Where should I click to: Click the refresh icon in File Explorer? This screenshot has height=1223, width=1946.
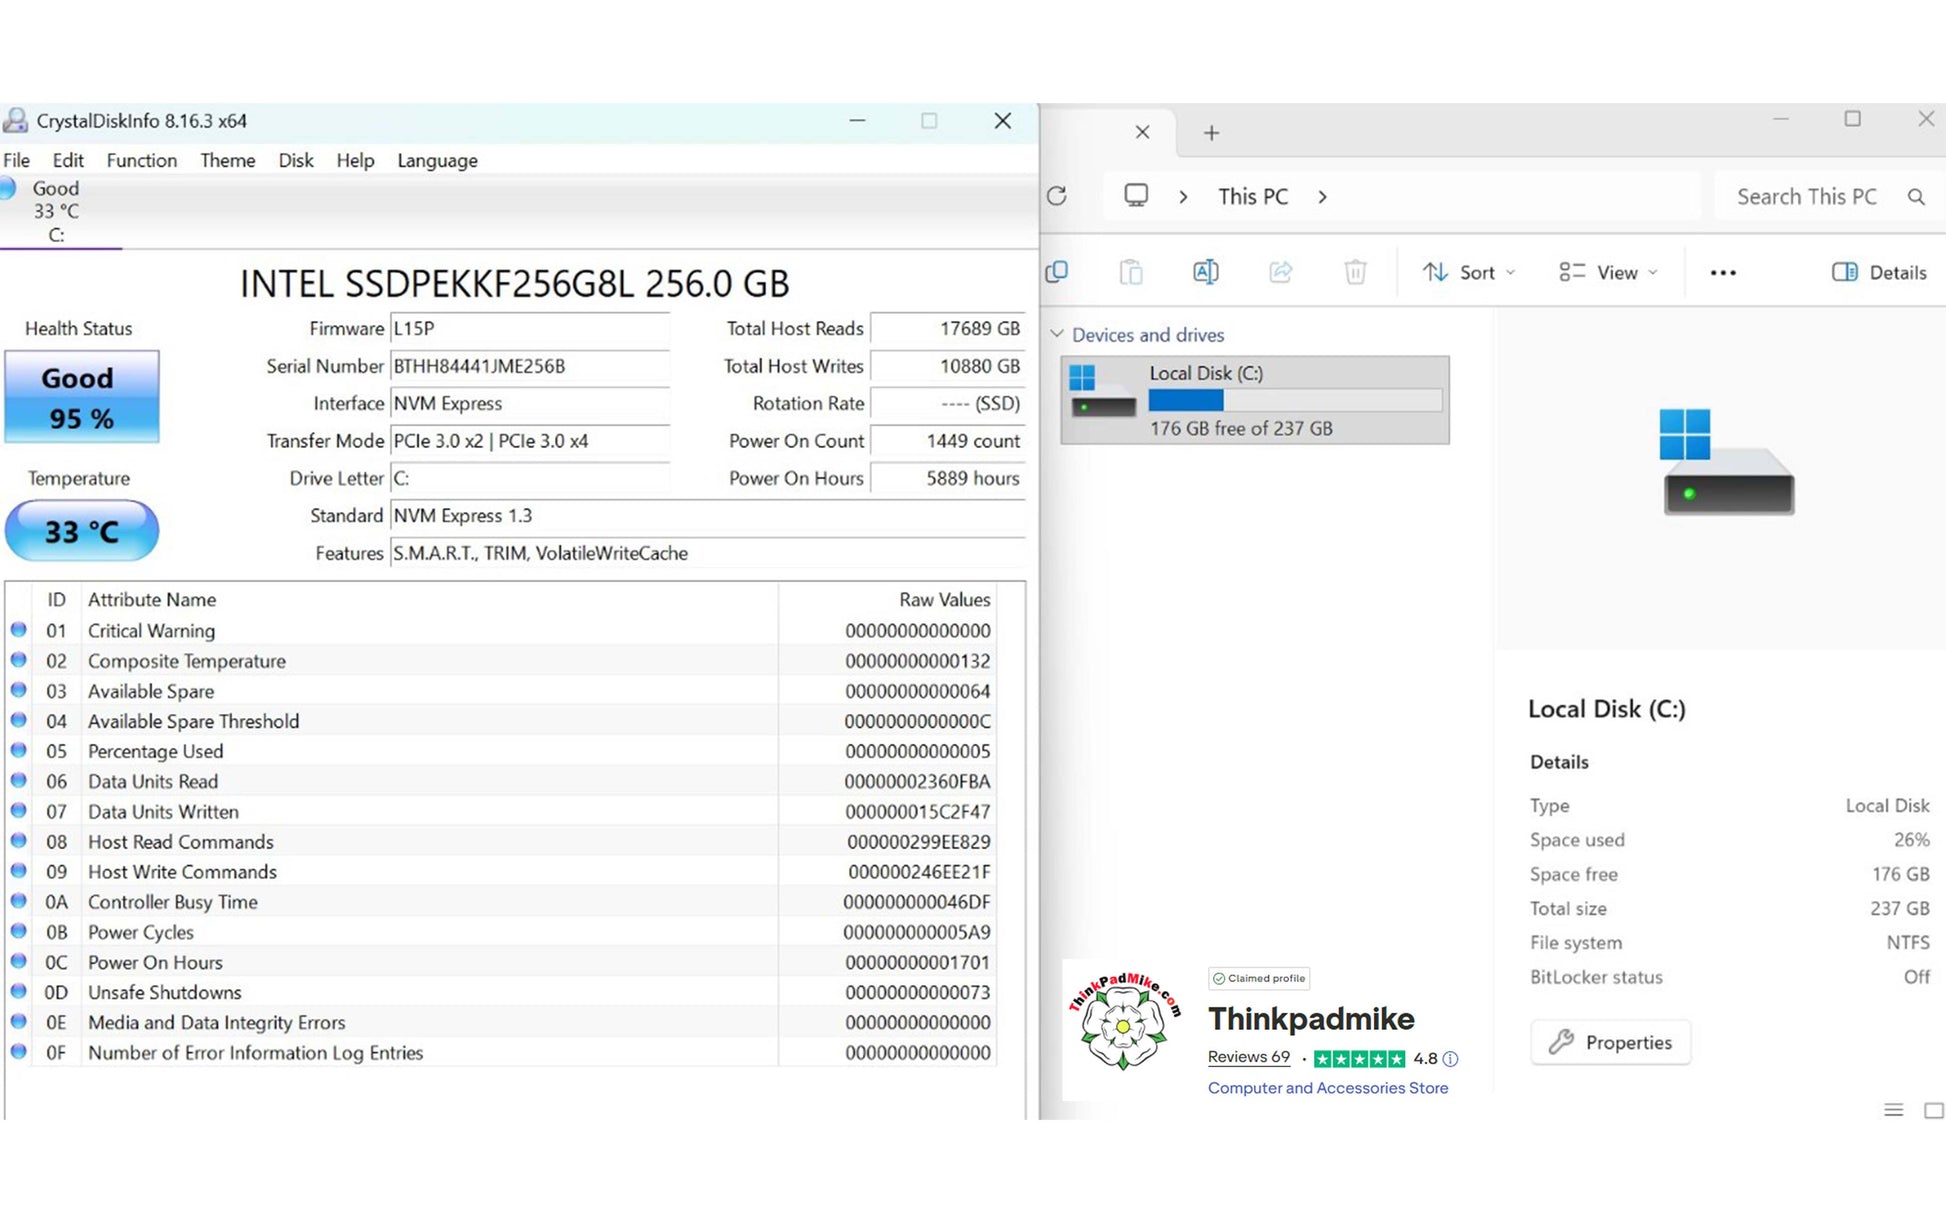pyautogui.click(x=1057, y=196)
